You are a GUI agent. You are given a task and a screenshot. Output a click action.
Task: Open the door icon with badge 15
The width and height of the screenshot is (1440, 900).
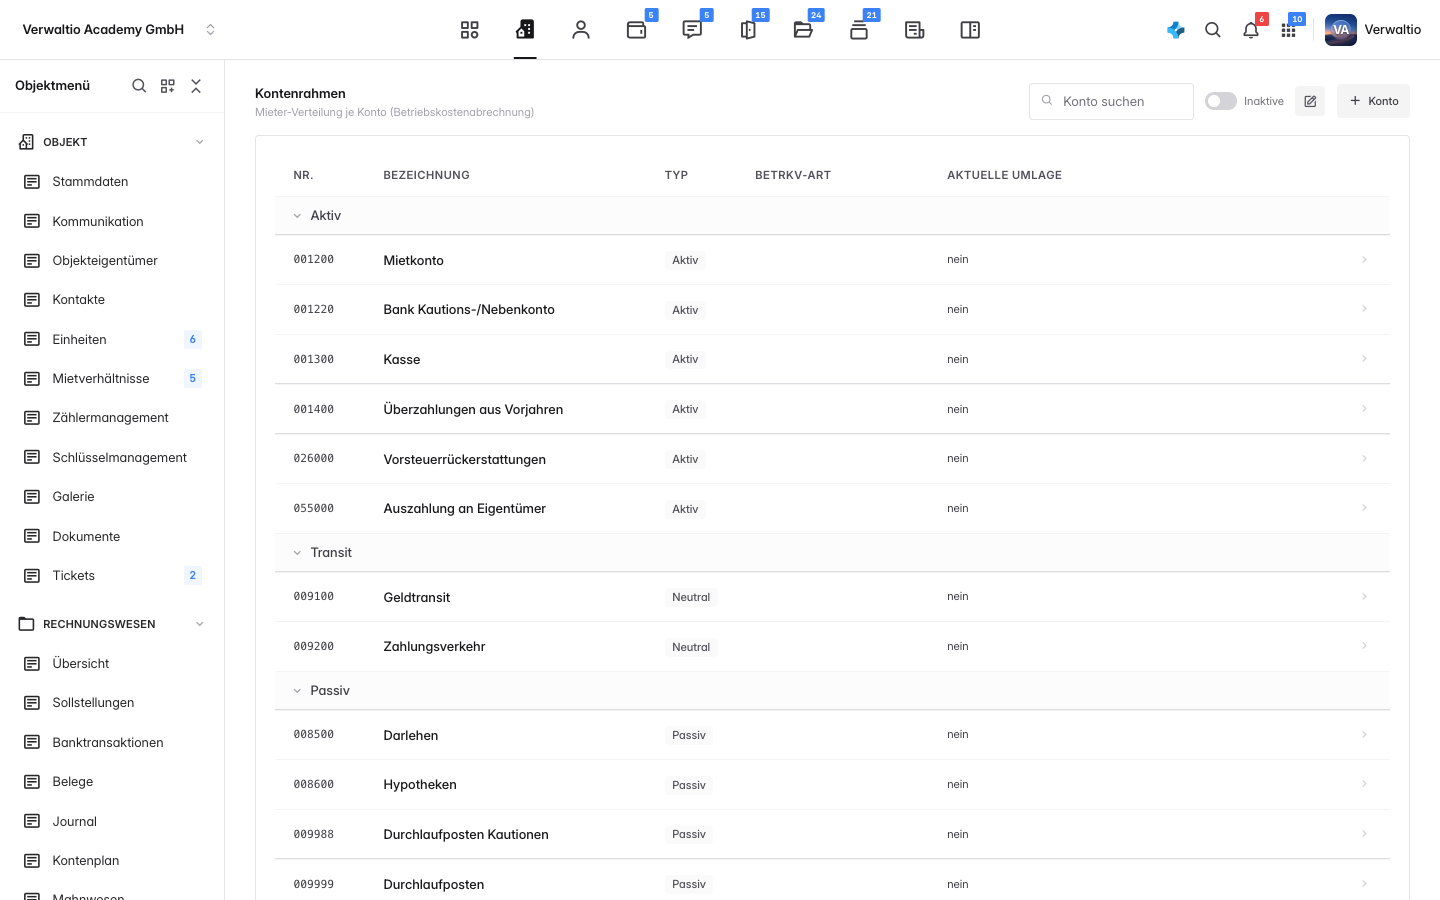click(748, 30)
